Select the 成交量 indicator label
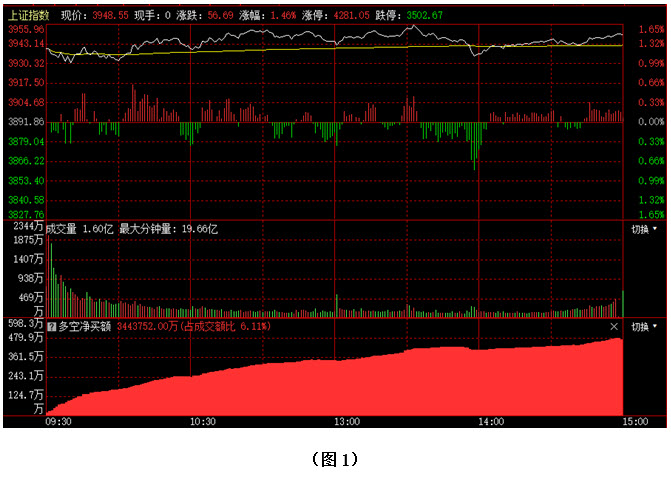This screenshot has width=671, height=479. point(64,229)
